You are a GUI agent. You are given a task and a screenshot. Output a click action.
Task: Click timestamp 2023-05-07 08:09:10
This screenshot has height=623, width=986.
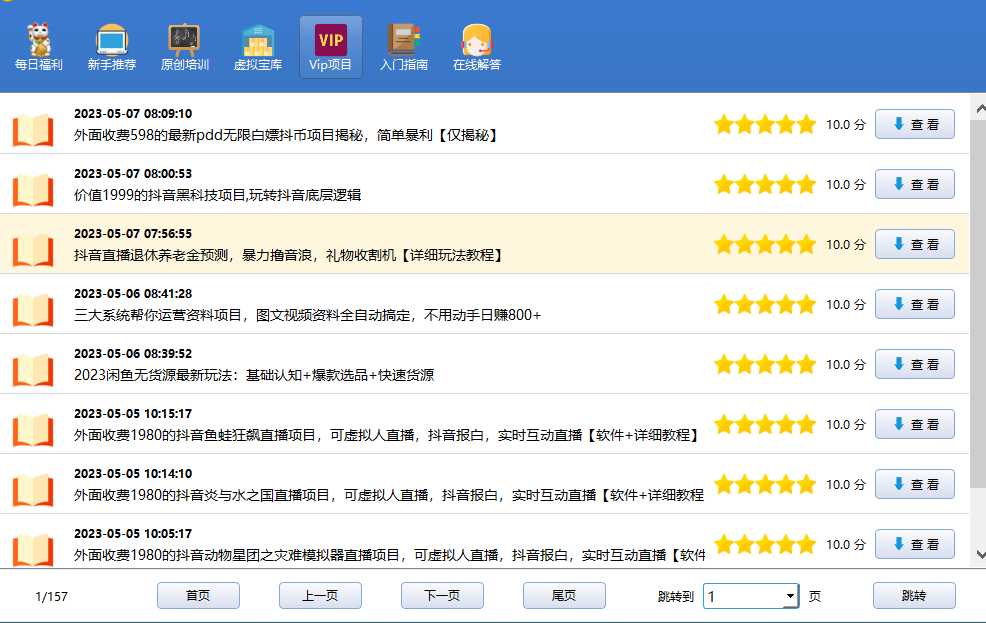tap(133, 114)
